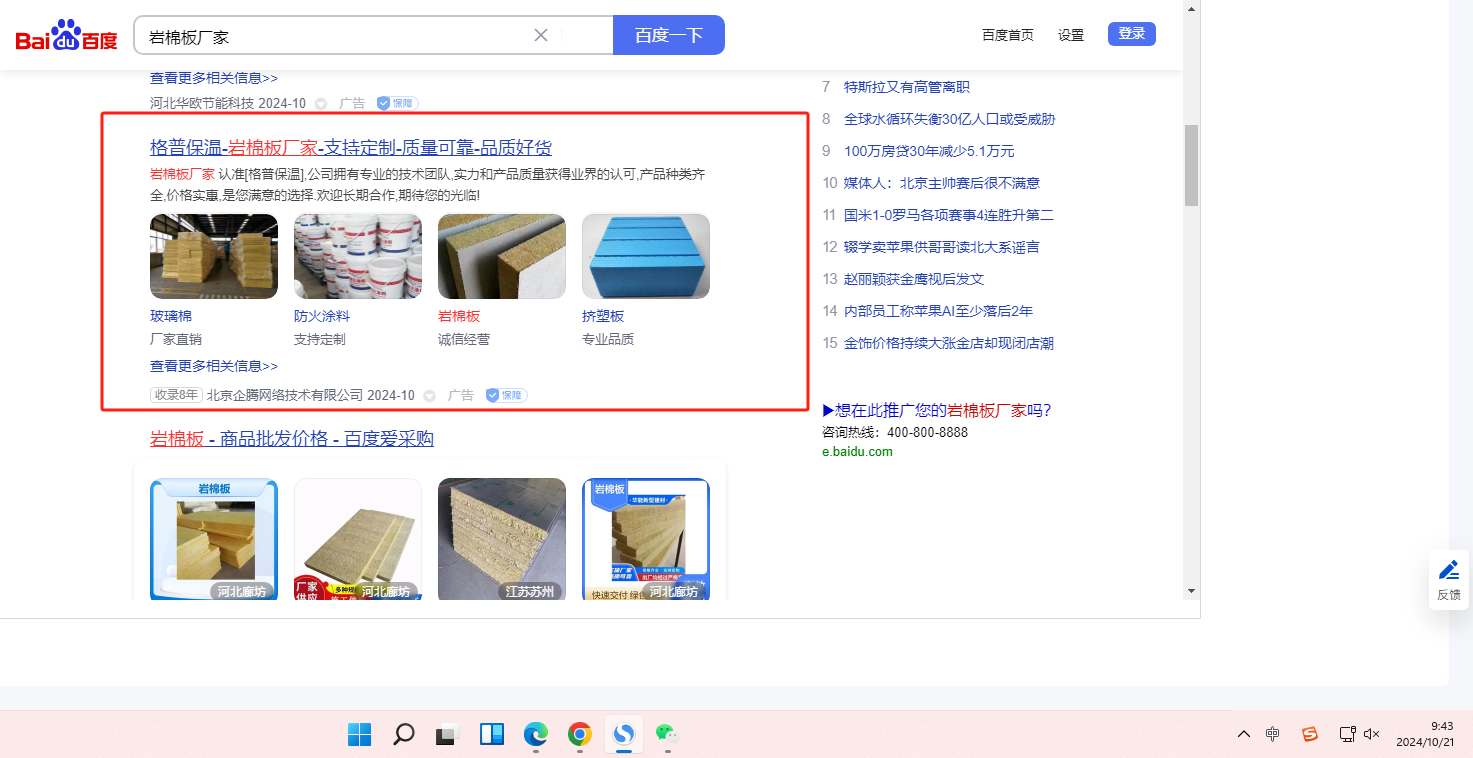Open hot search 全球水循环失衡30亿人口或受威胁
Screen dimensions: 1473x758
click(949, 119)
